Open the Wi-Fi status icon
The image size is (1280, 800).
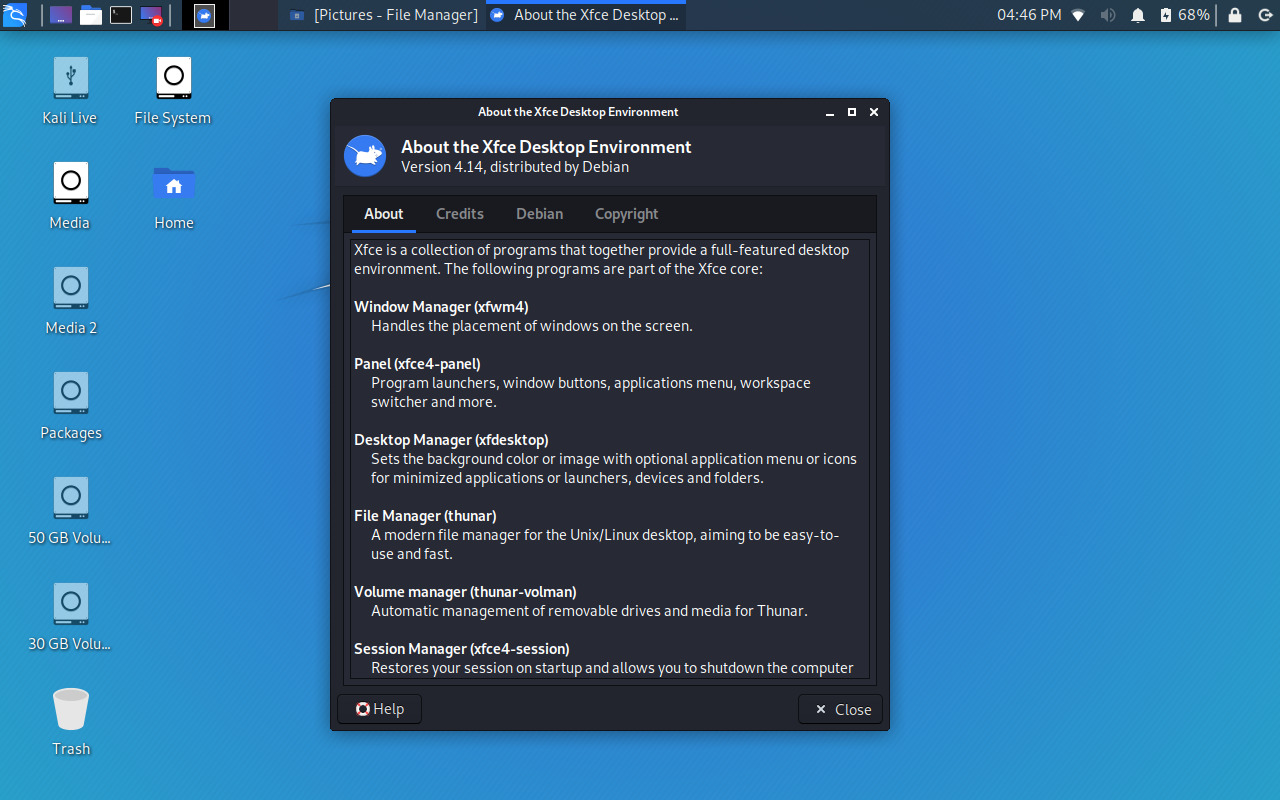pos(1078,15)
